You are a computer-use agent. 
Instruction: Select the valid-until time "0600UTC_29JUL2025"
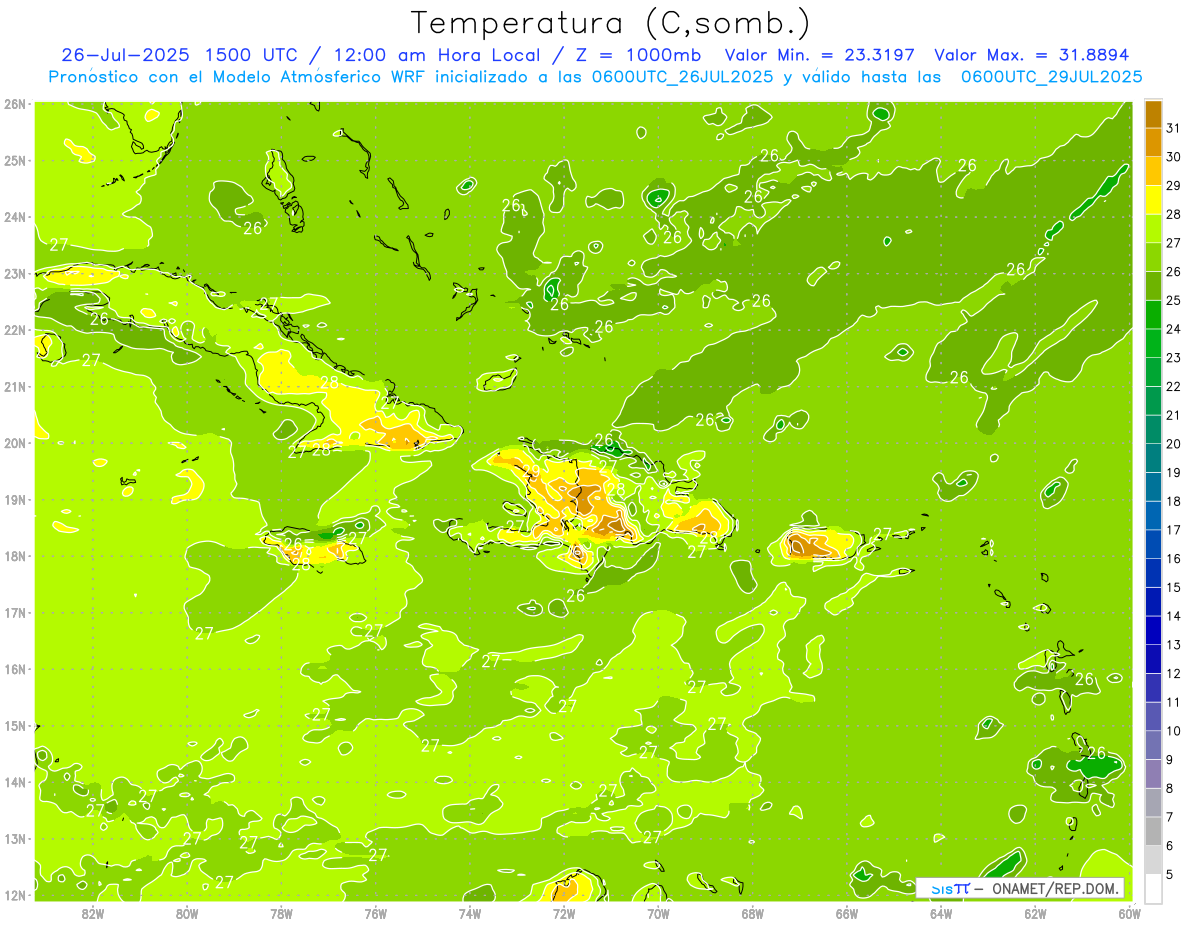pos(1052,77)
